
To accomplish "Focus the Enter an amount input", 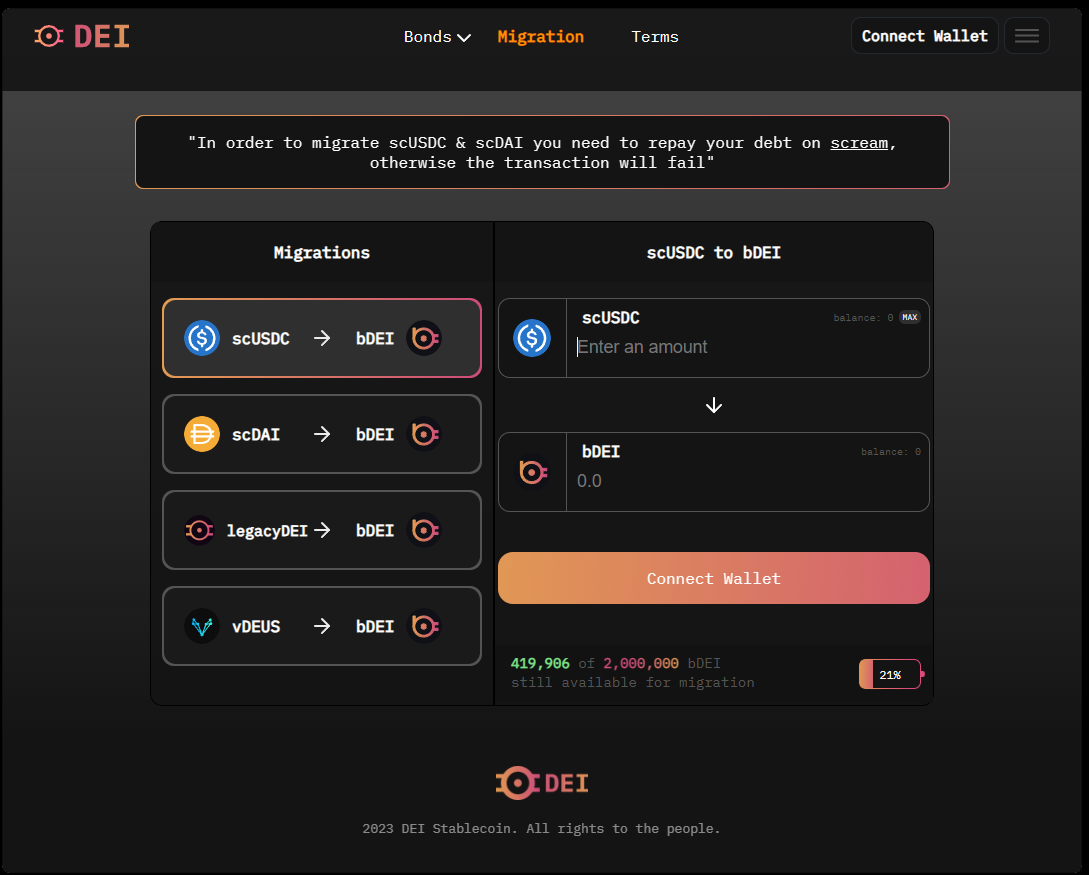I will pos(747,347).
